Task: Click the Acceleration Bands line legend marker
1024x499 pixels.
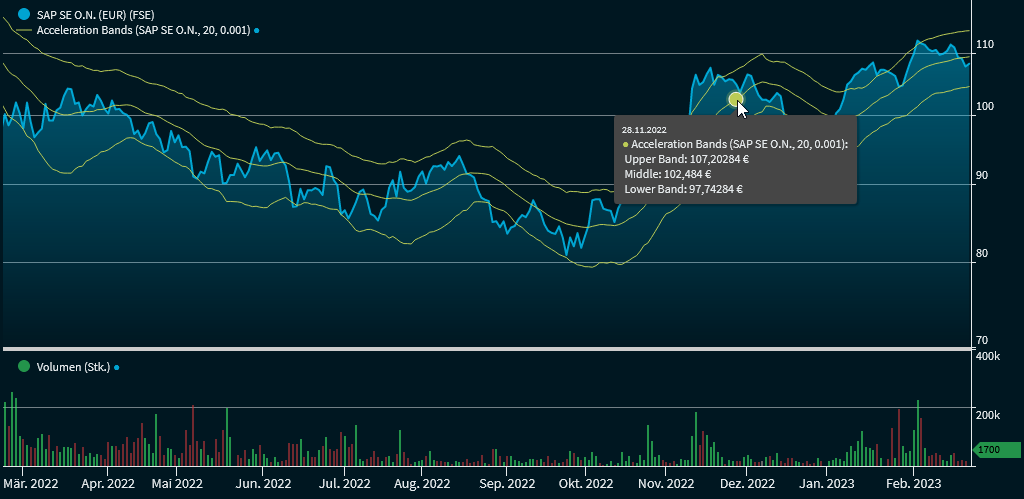Action: click(24, 31)
